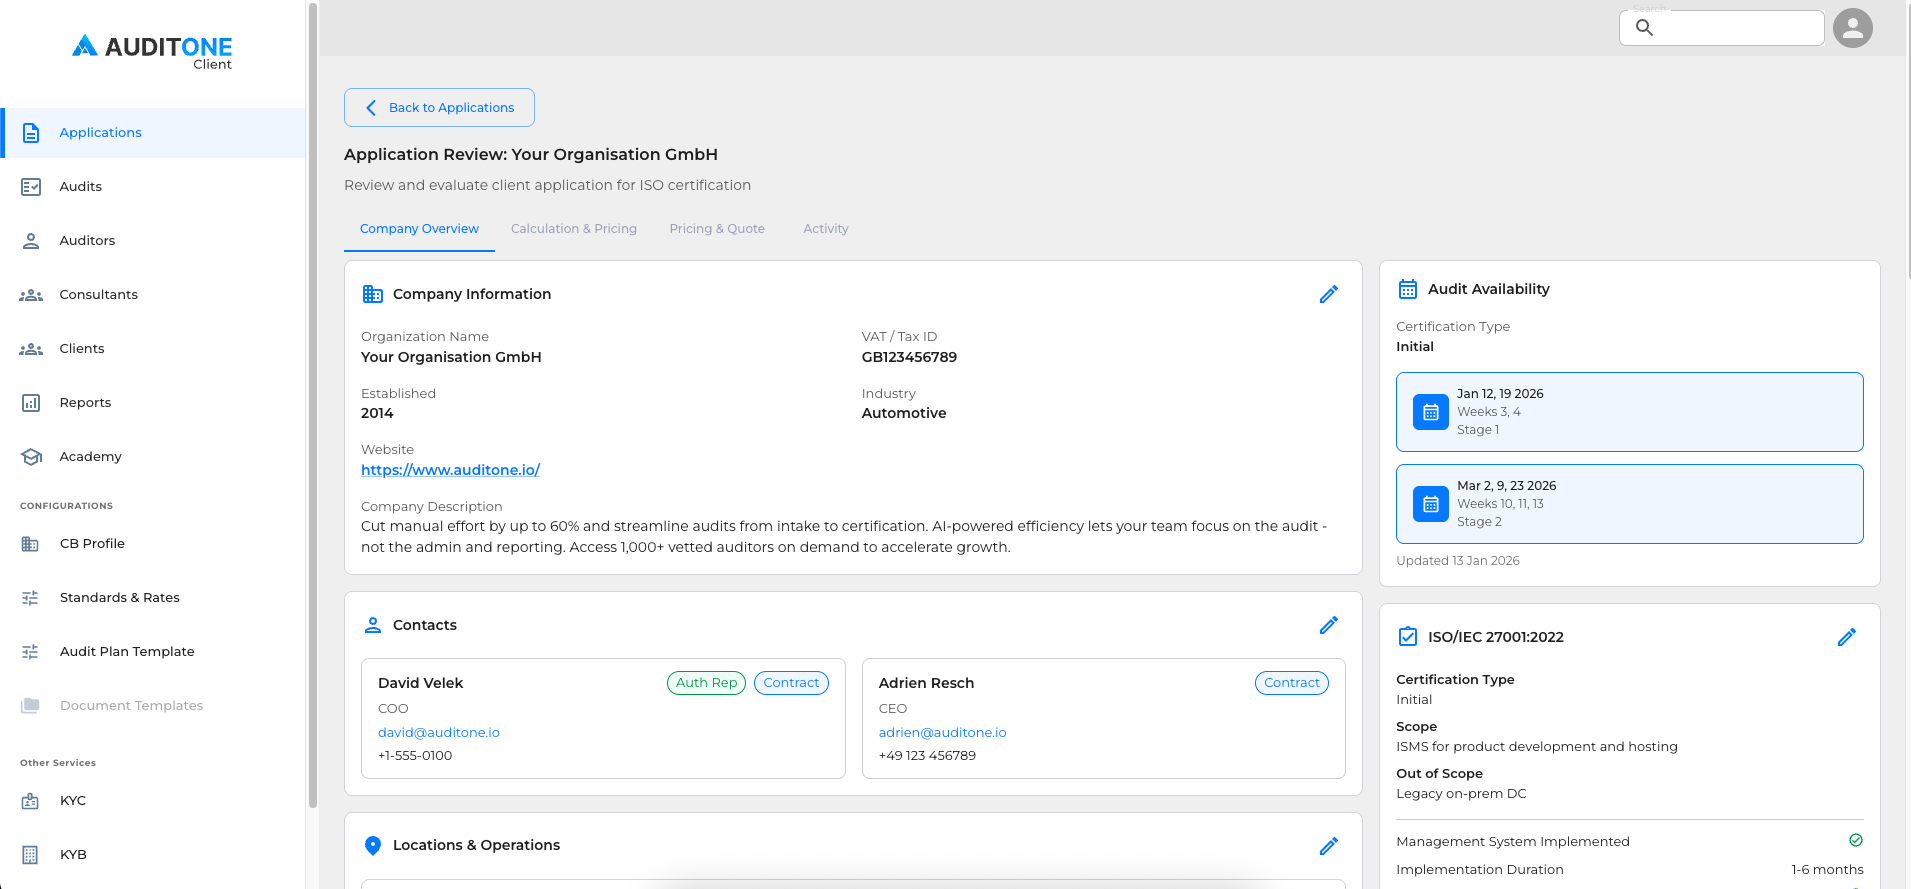Open the https://www.auditone.io/ website link
The image size is (1911, 889).
450,470
